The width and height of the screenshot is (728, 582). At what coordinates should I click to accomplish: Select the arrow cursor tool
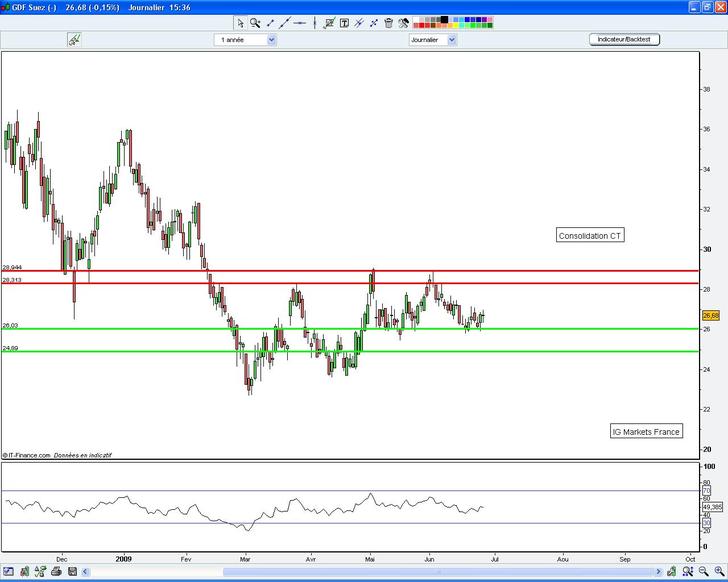point(240,22)
